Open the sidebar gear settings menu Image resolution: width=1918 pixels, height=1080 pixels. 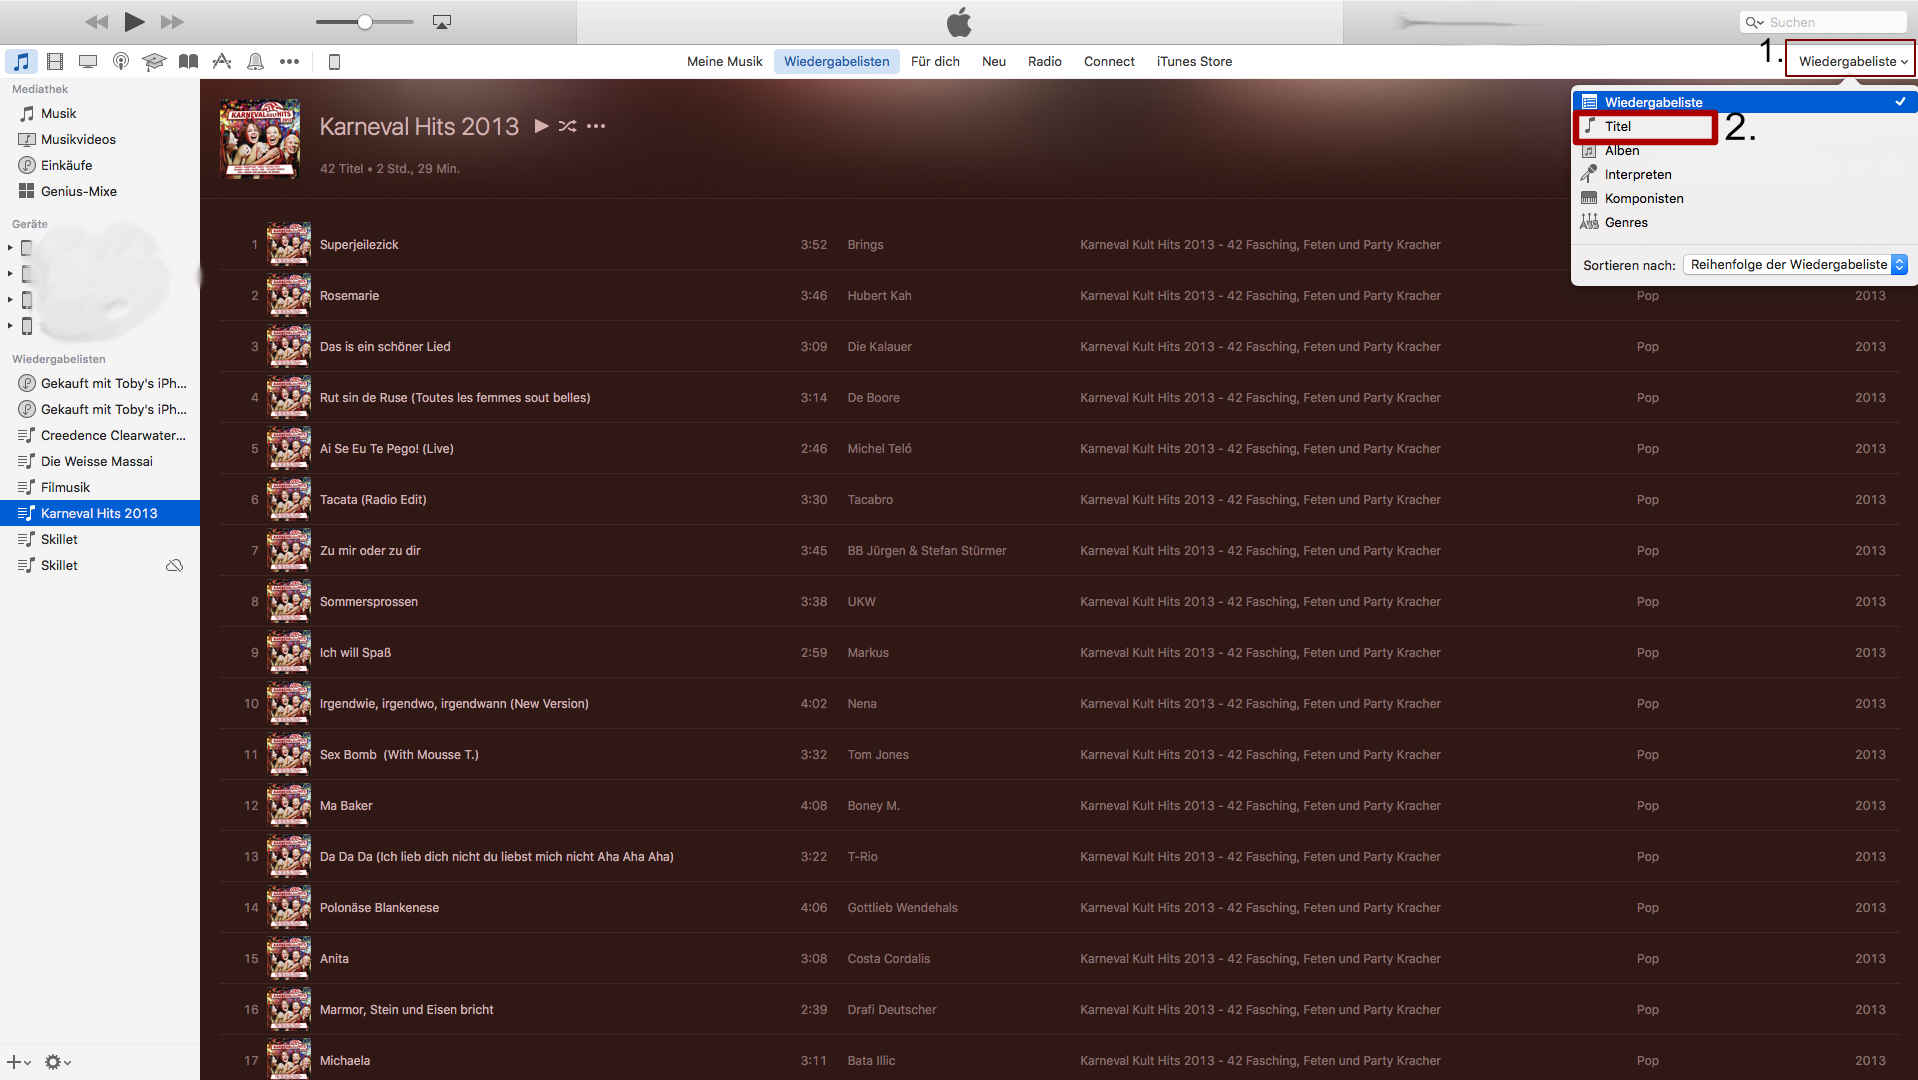pos(57,1062)
